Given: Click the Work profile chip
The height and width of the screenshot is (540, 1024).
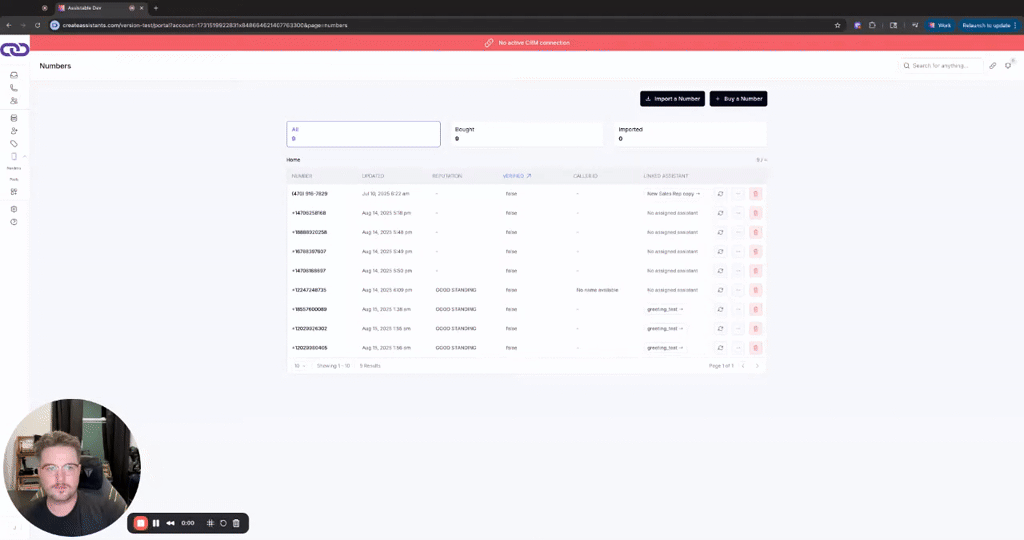Looking at the screenshot, I should point(940,25).
